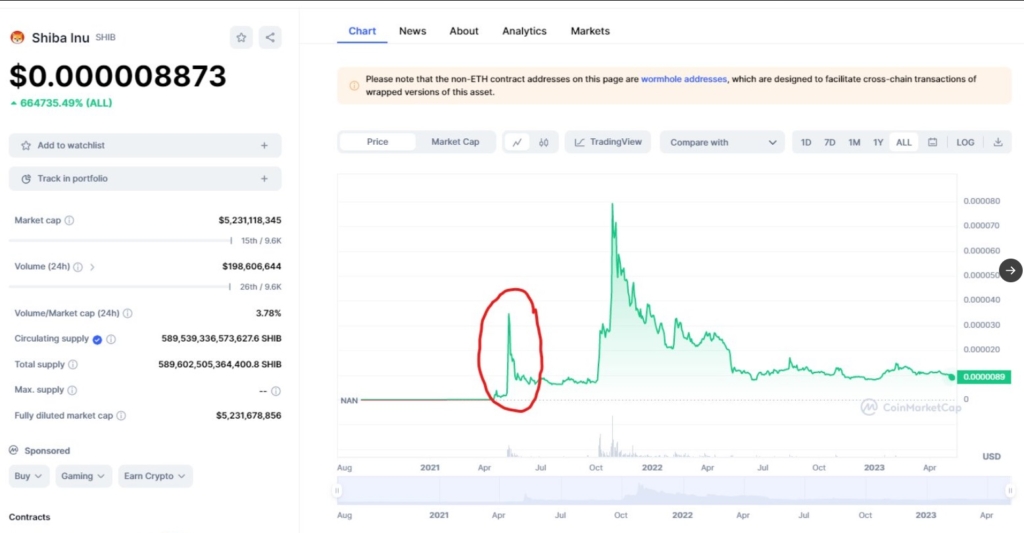1024x533 pixels.
Task: Click the Volume value $198,606,644
Action: [251, 266]
